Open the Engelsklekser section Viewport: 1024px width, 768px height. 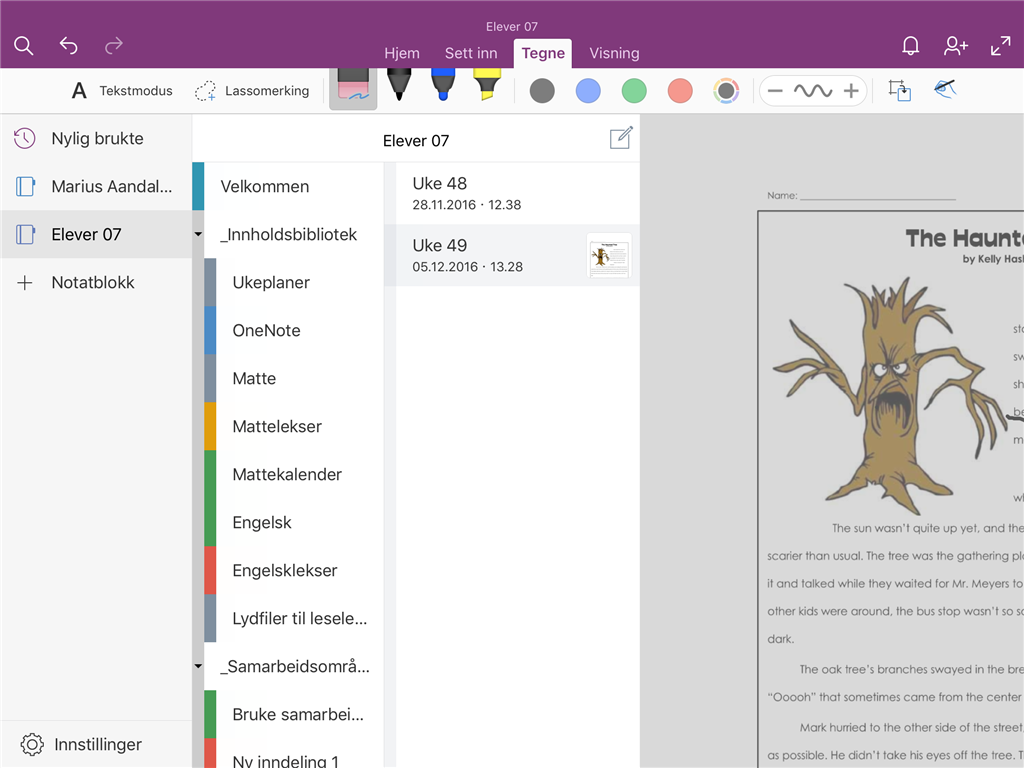tap(294, 571)
